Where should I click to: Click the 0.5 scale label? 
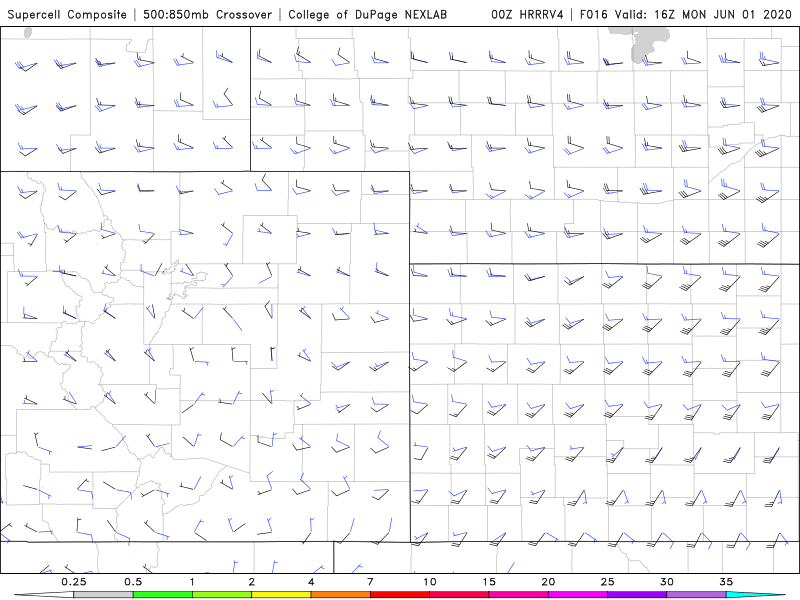point(133,582)
